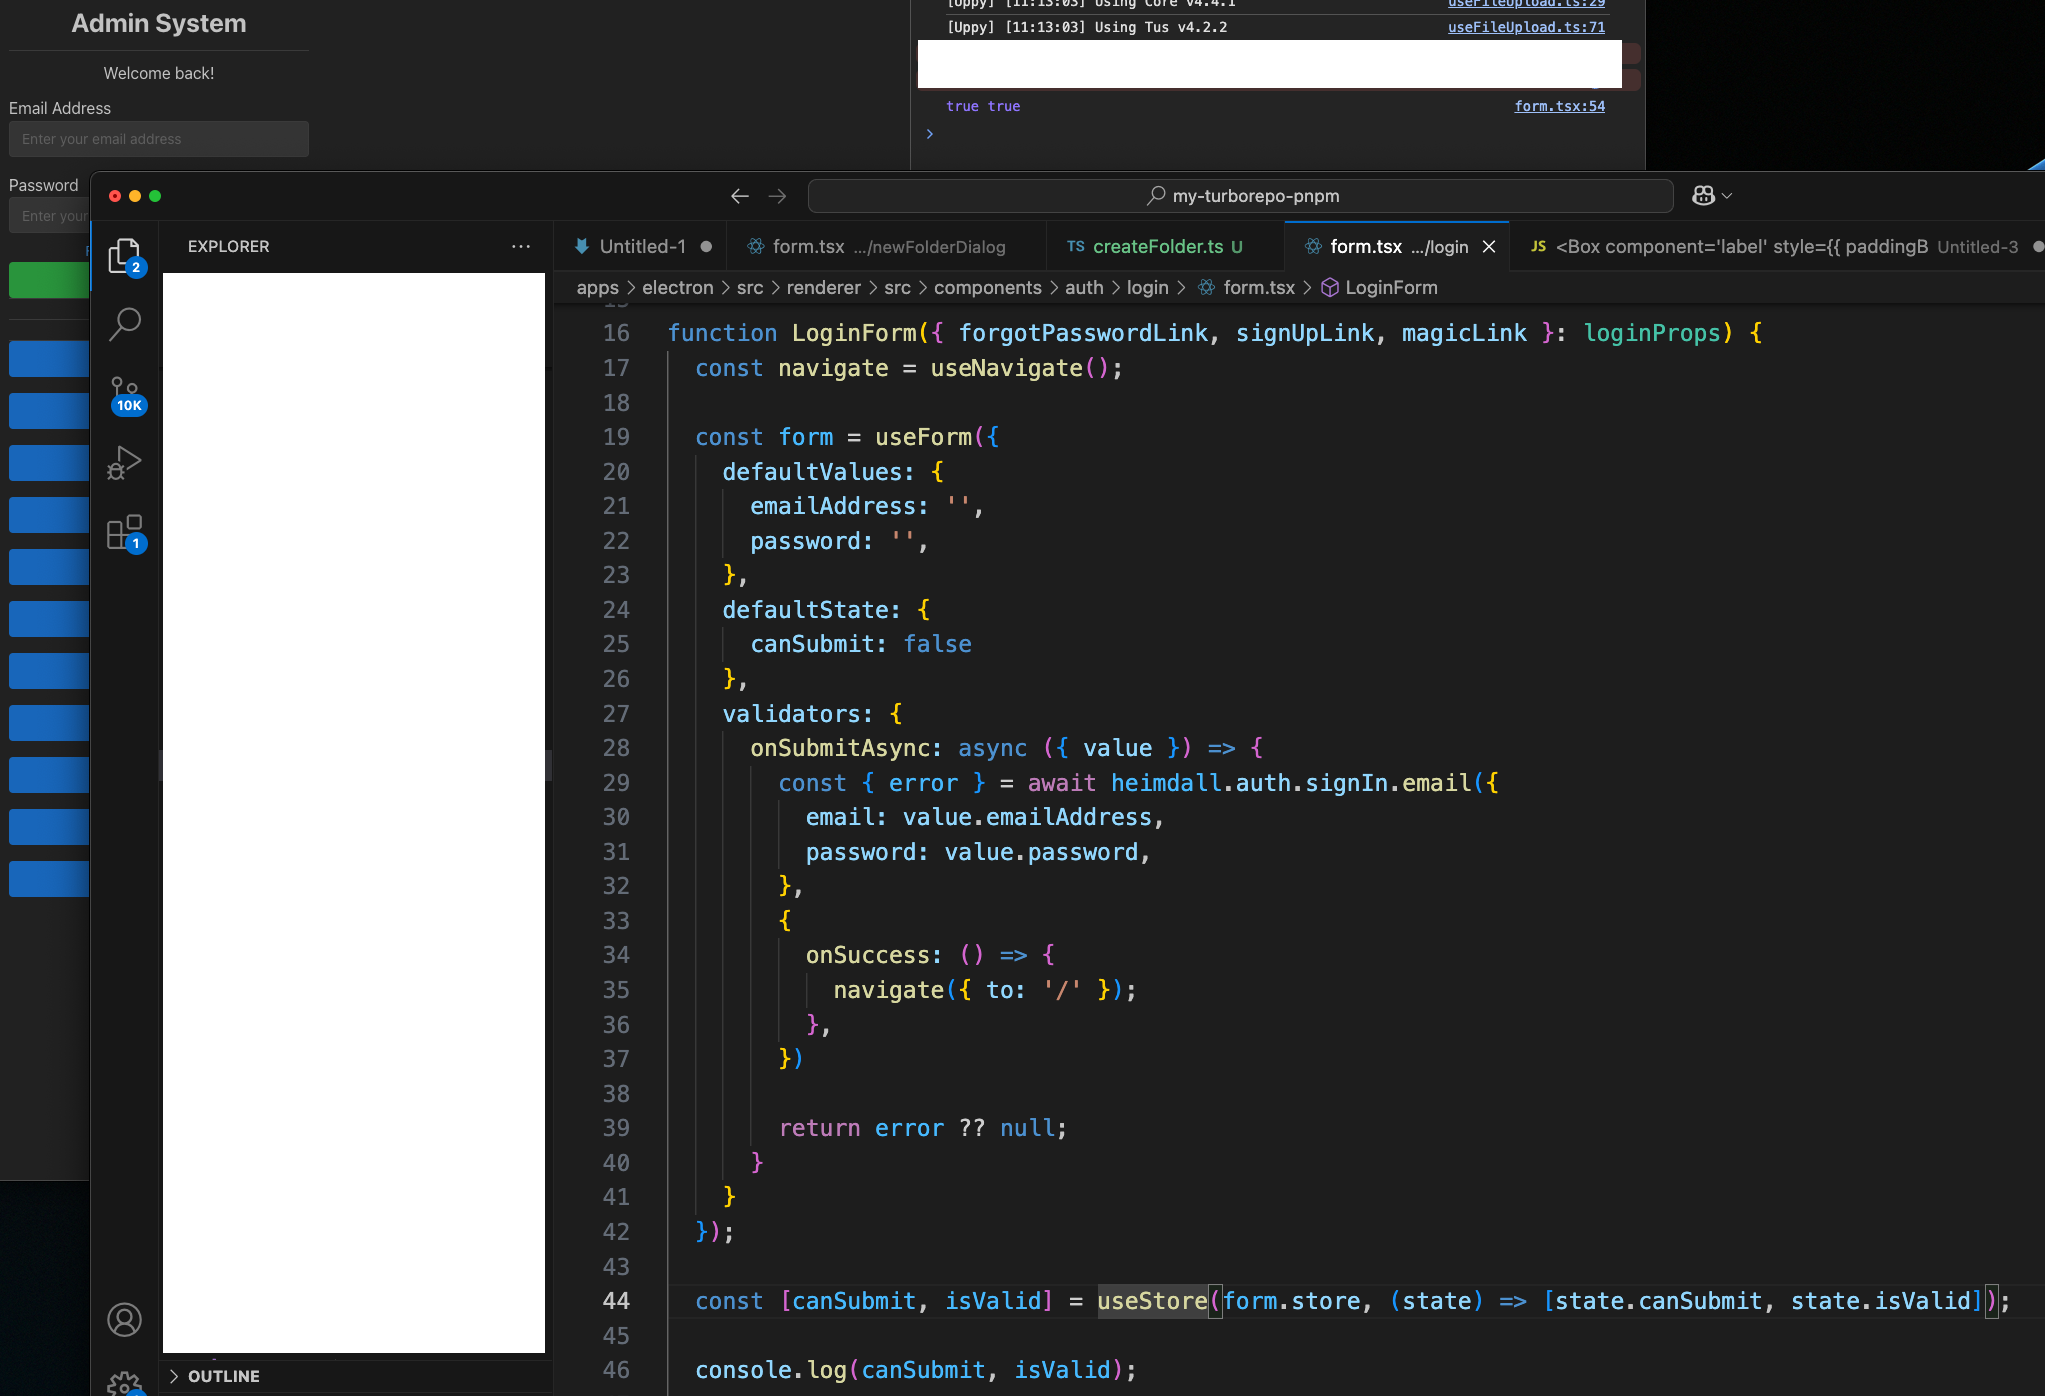Open the Copilot chat icon
The width and height of the screenshot is (2045, 1396).
(1703, 196)
